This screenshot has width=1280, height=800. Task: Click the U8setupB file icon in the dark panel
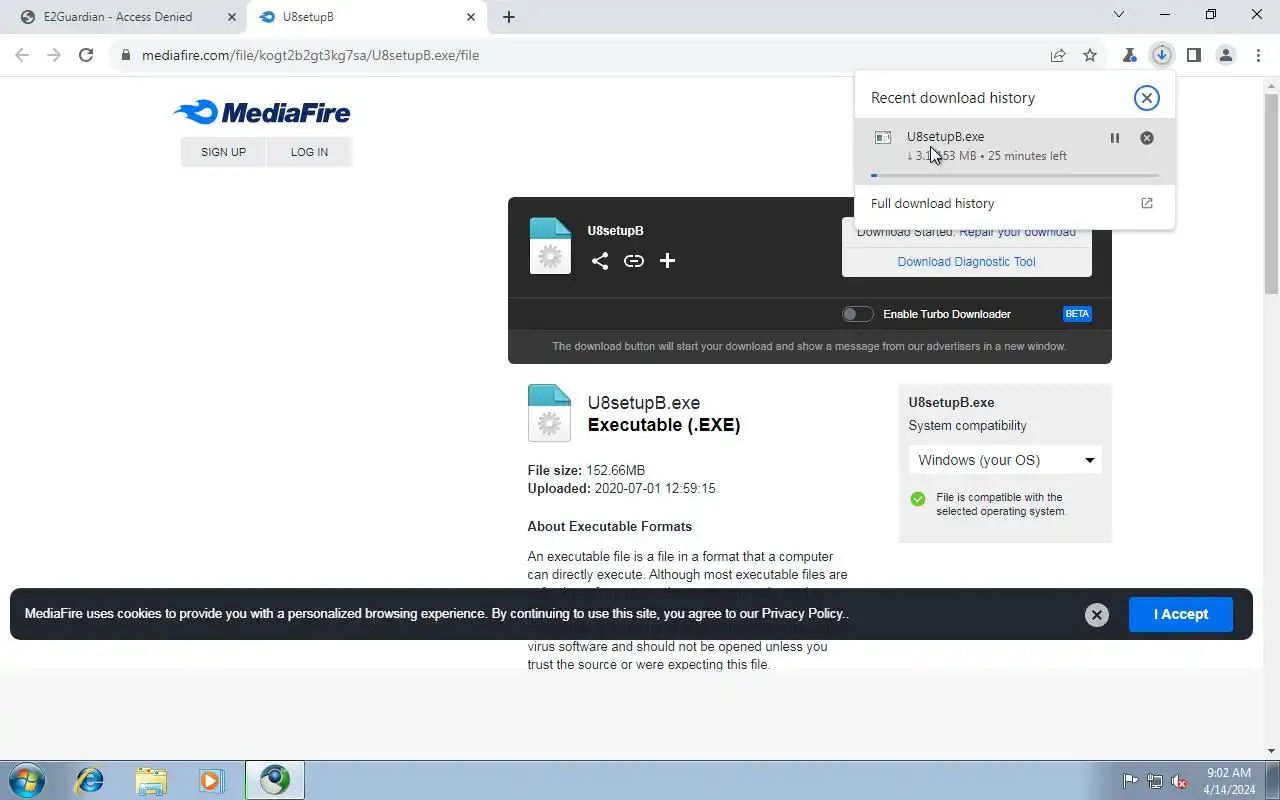(x=550, y=246)
